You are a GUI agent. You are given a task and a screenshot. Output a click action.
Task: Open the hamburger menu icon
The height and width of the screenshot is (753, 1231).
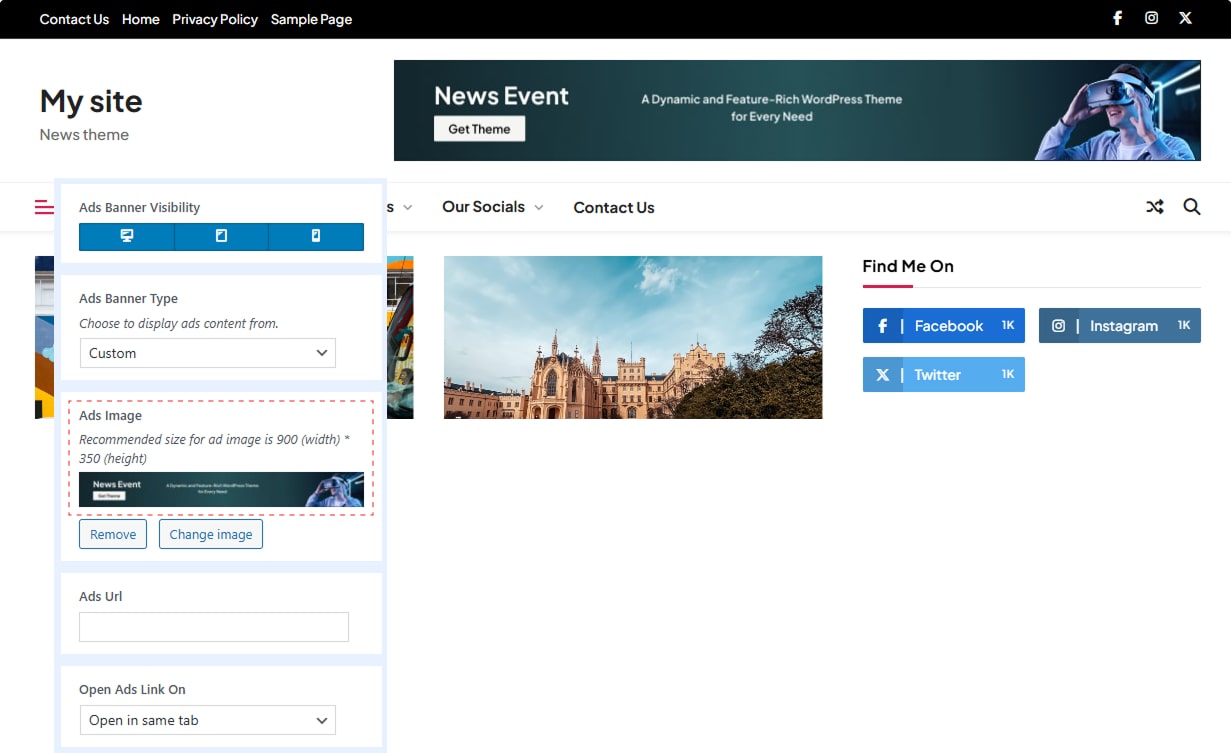click(x=44, y=207)
